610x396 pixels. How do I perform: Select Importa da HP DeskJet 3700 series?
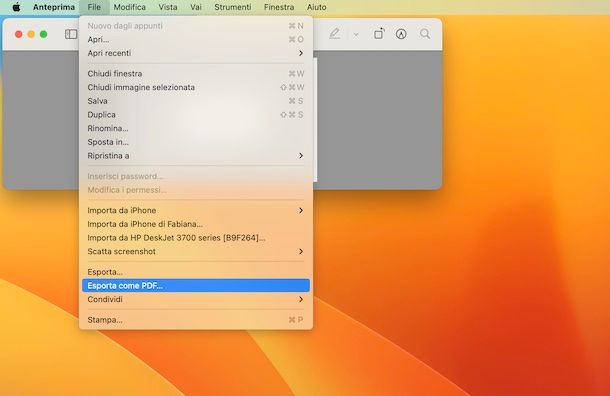(x=196, y=237)
